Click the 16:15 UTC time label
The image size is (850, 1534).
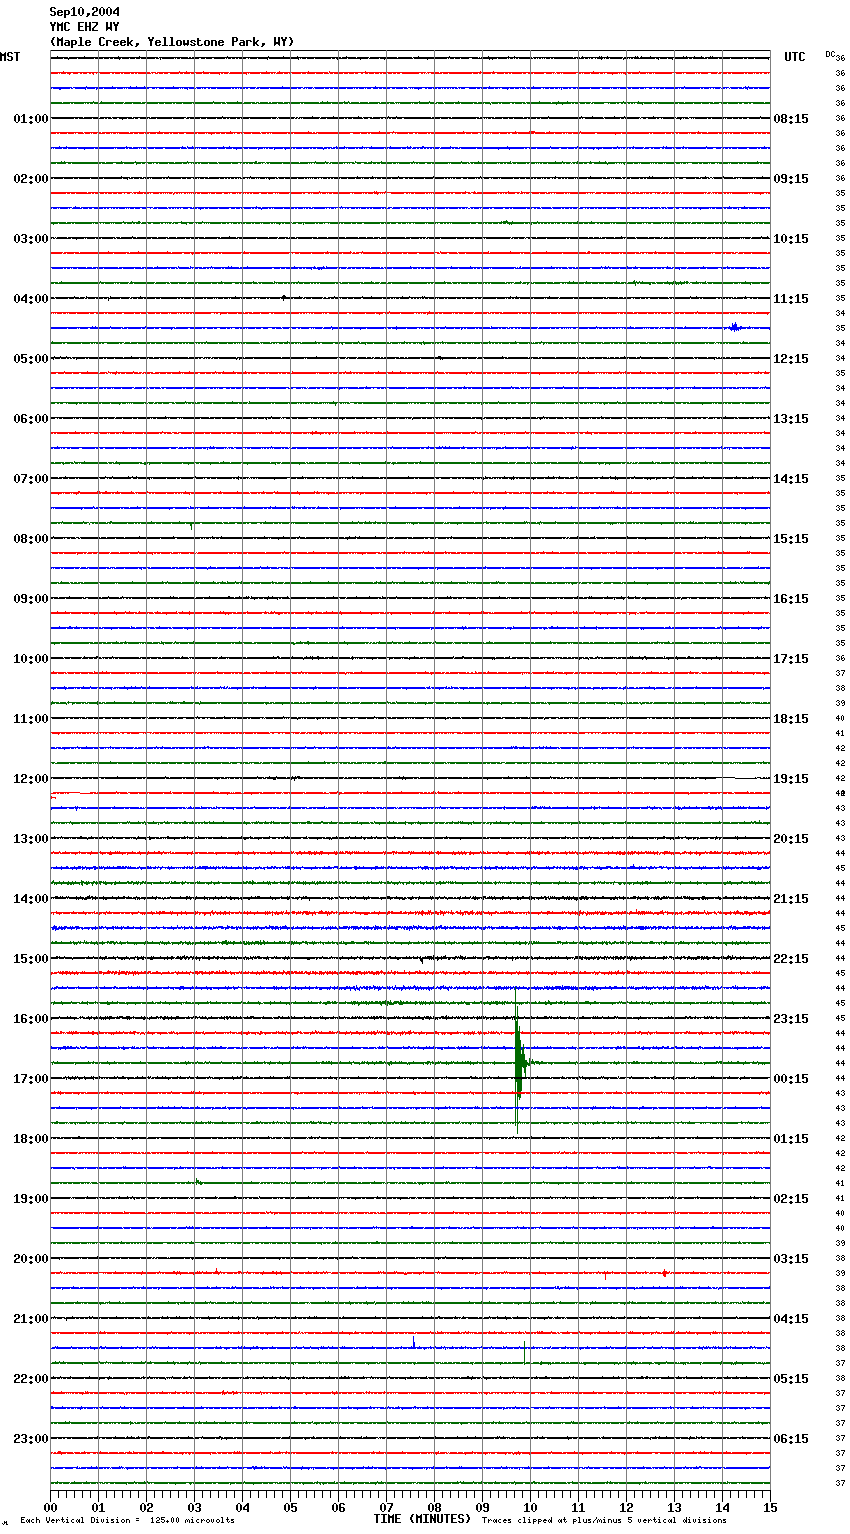(791, 599)
